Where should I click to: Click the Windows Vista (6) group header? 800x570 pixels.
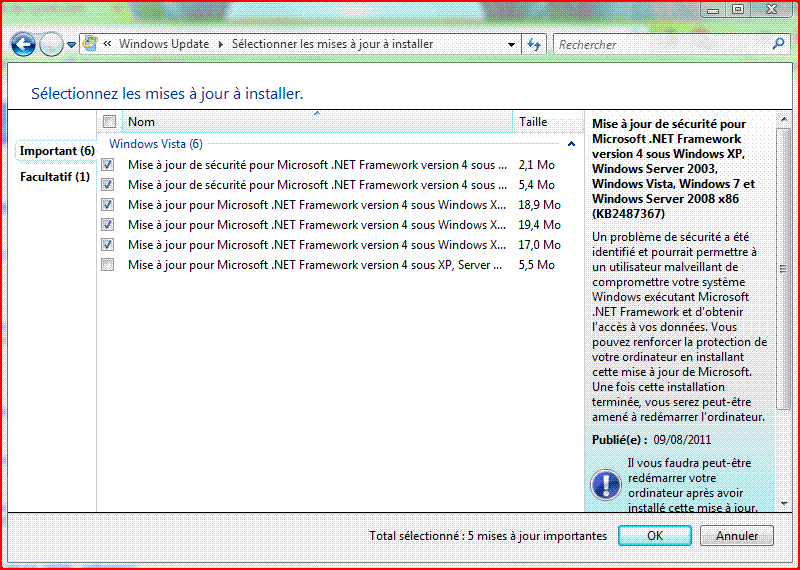[156, 144]
